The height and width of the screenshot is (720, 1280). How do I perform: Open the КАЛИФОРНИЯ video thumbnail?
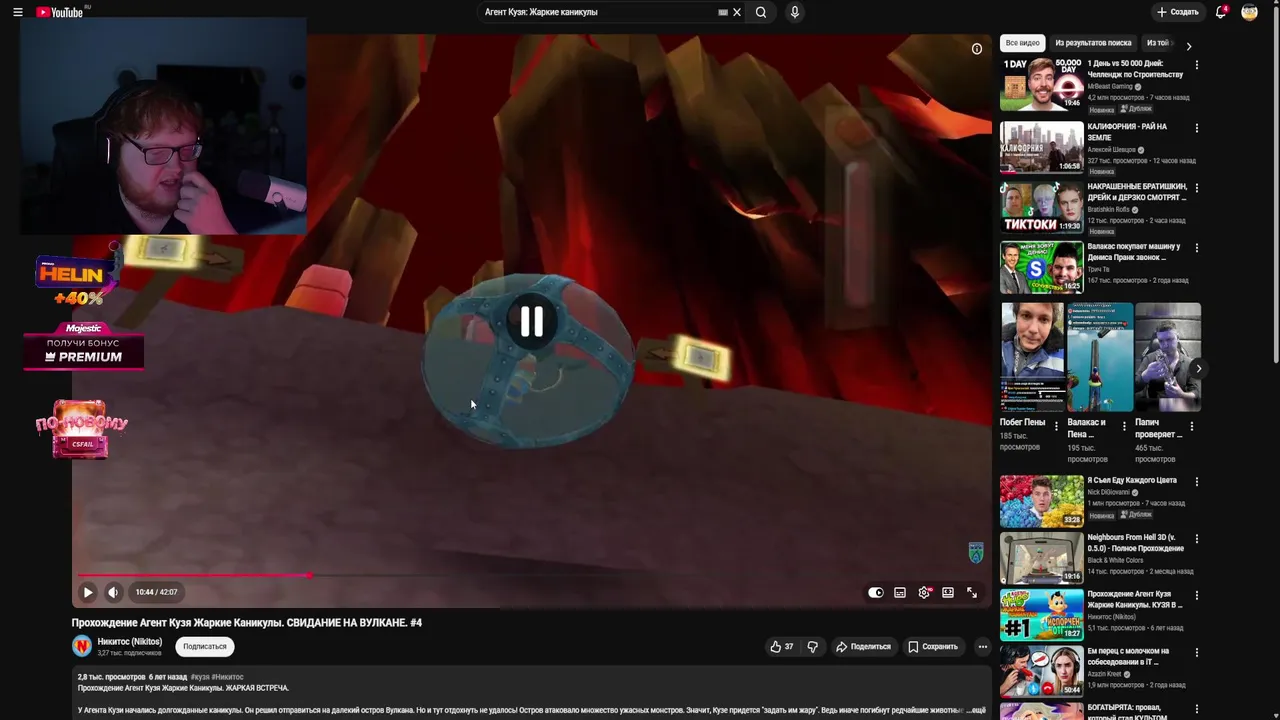coord(1041,147)
